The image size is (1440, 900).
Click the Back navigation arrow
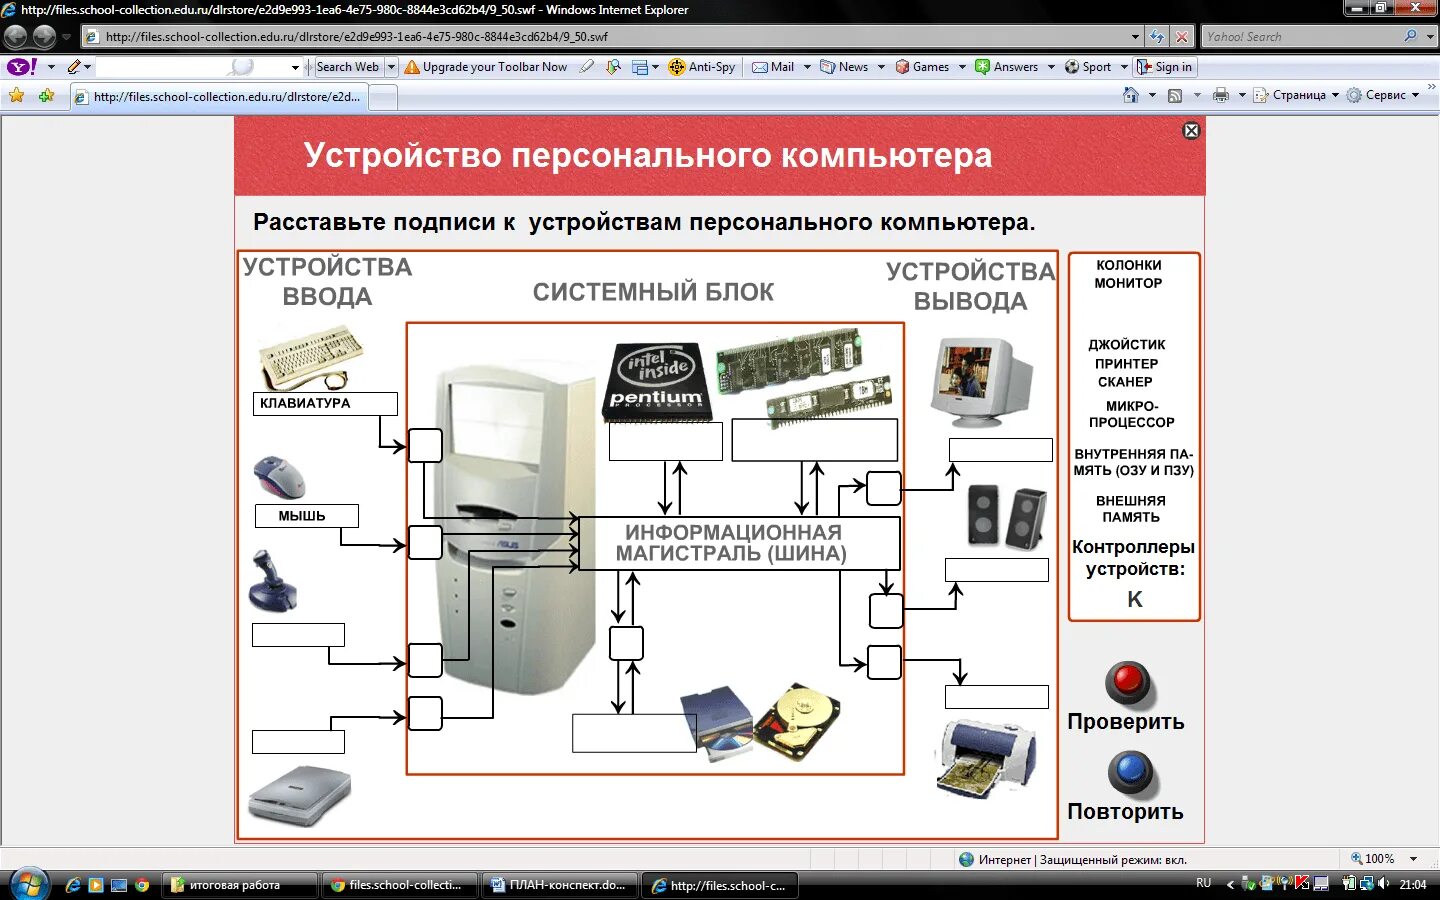[x=16, y=37]
